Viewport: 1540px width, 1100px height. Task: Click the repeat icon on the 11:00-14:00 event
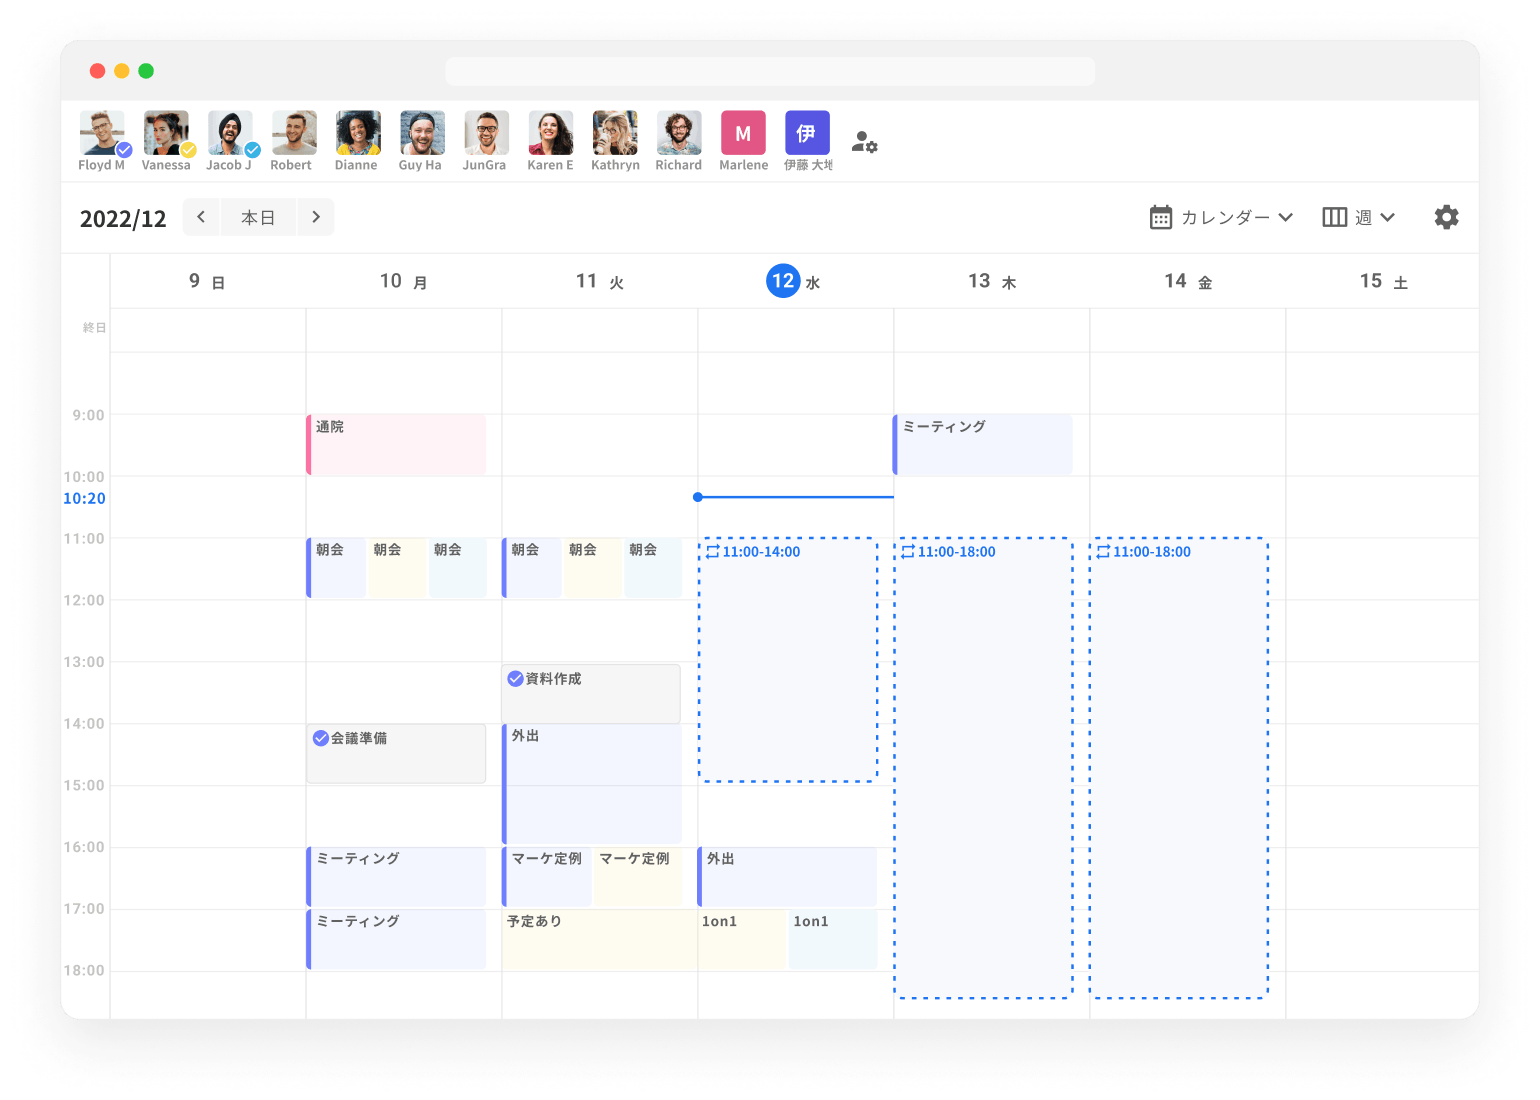tap(712, 551)
